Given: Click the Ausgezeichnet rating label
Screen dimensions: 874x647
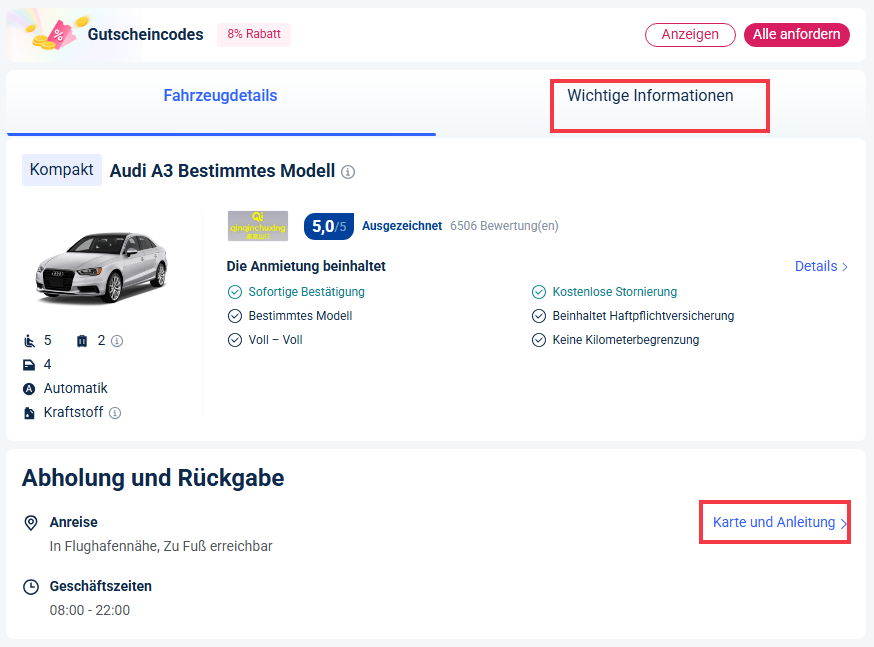Looking at the screenshot, I should point(402,226).
